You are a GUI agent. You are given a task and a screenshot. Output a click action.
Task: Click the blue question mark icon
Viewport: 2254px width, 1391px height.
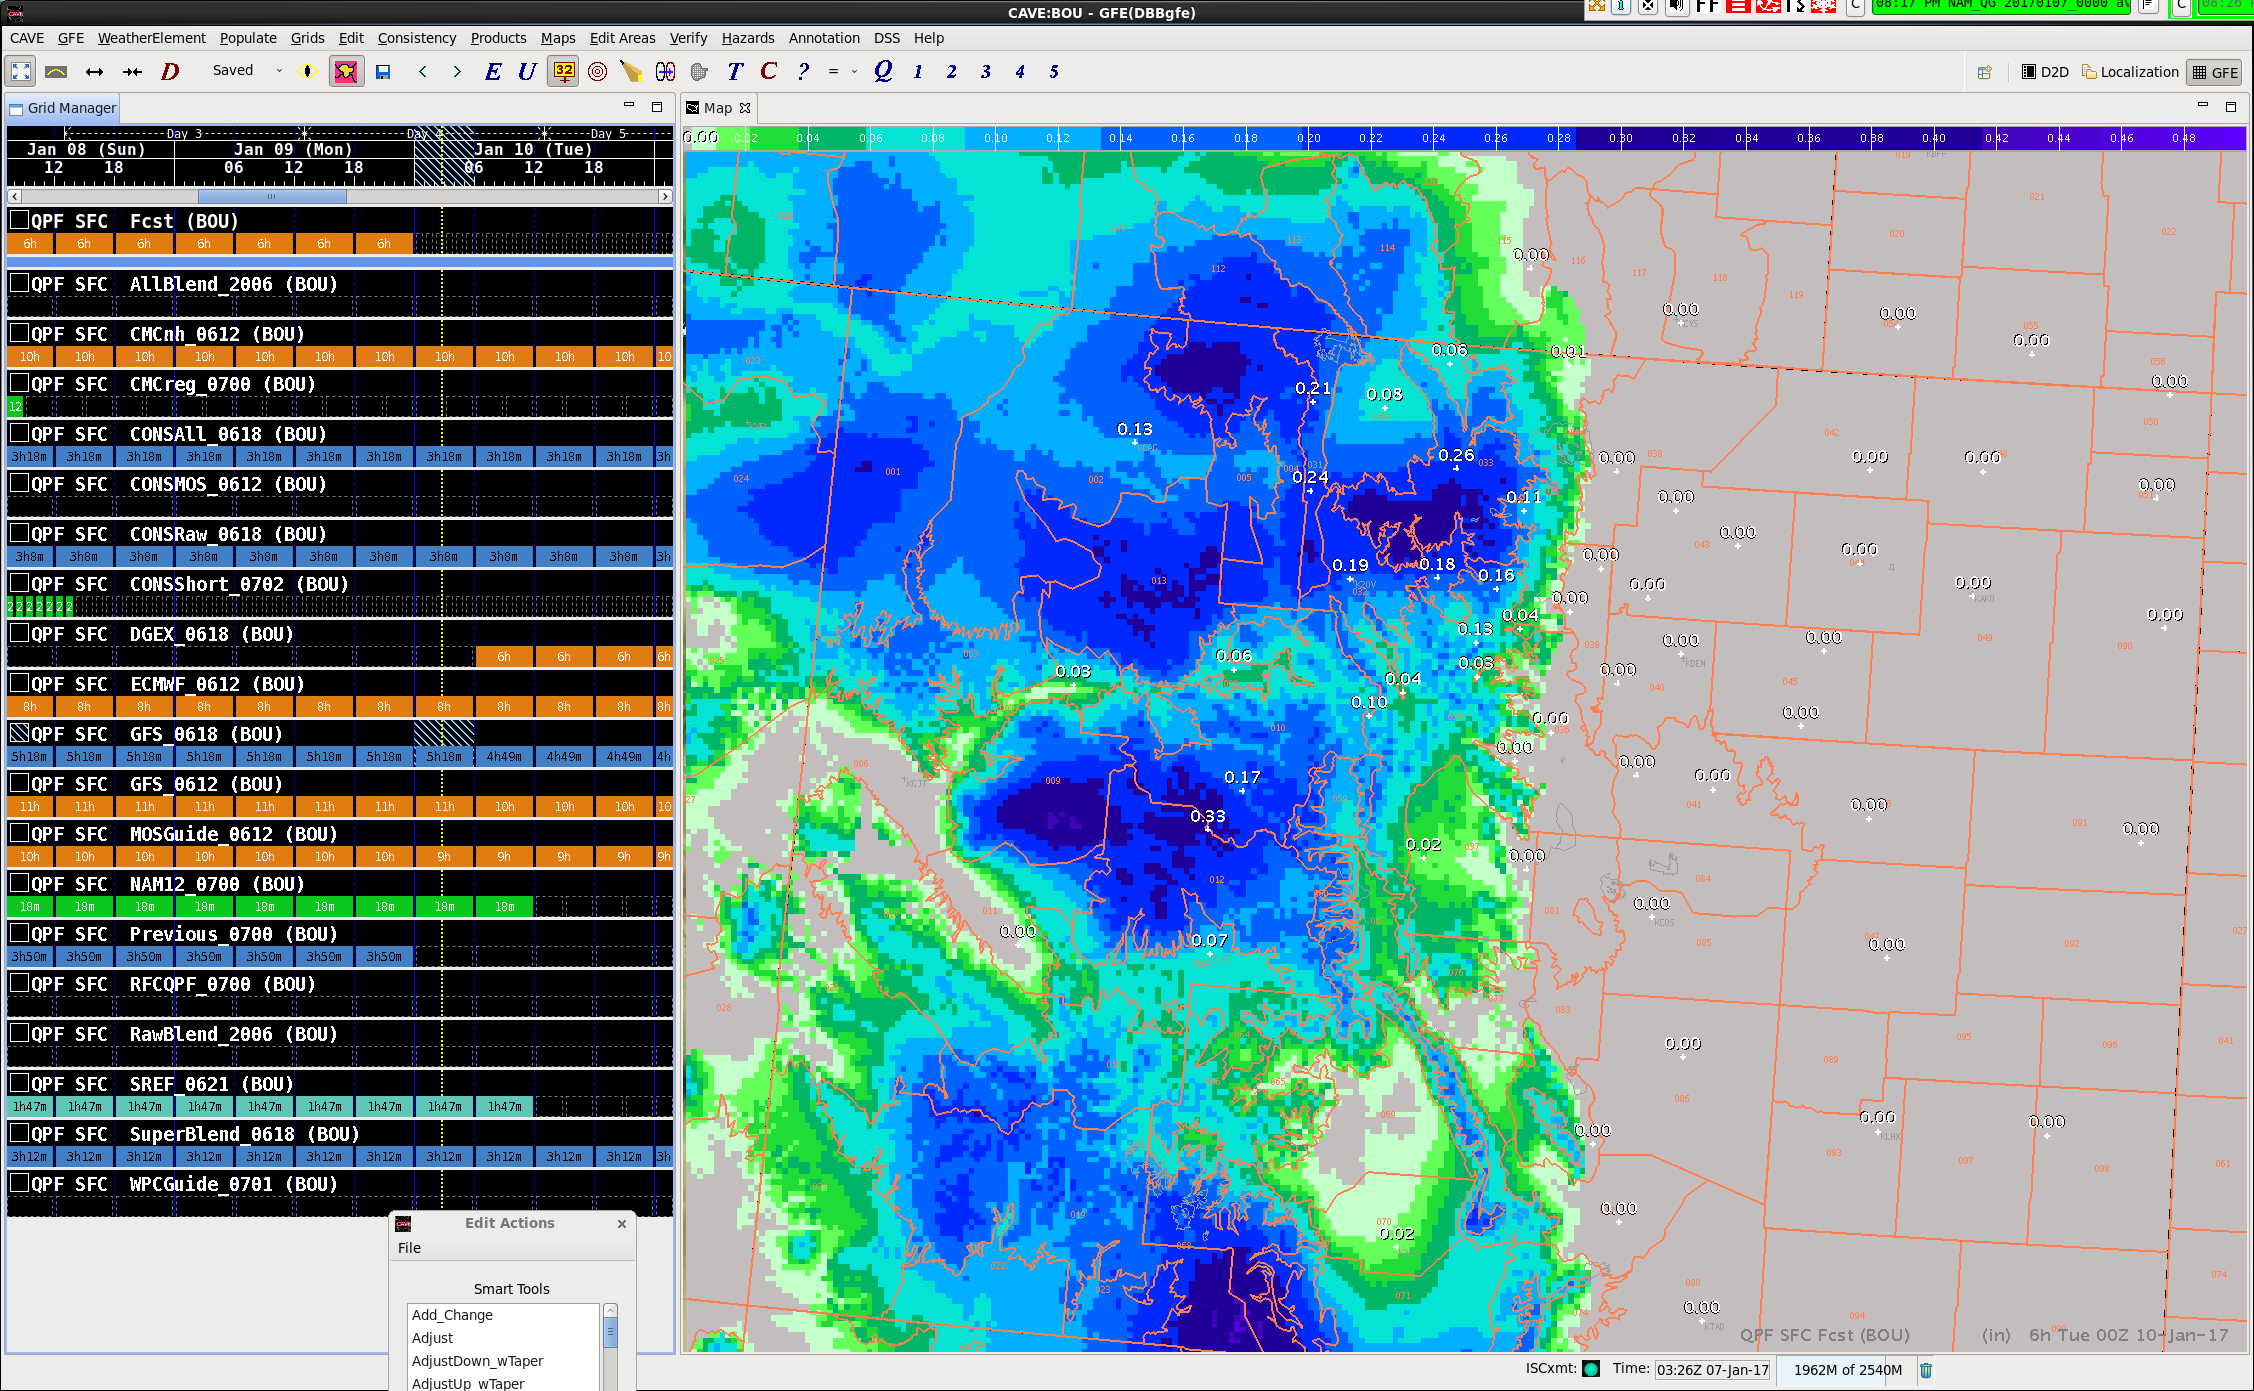pyautogui.click(x=803, y=71)
